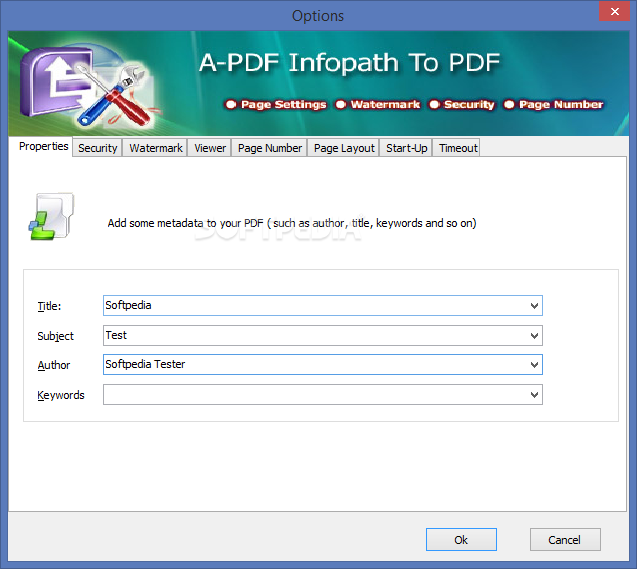Click into the Subject field containing Test
The width and height of the screenshot is (637, 569).
pos(323,335)
